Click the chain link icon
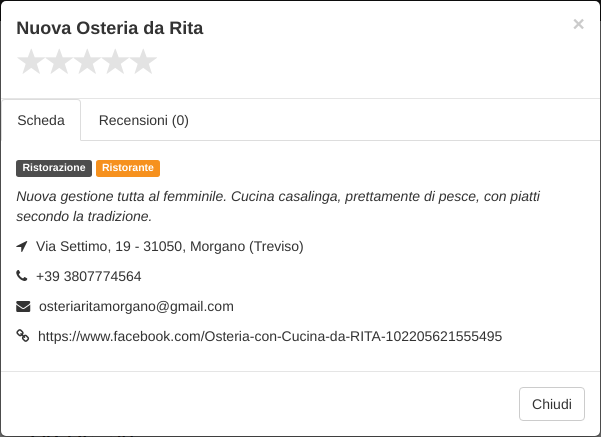This screenshot has height=437, width=601. tap(23, 336)
